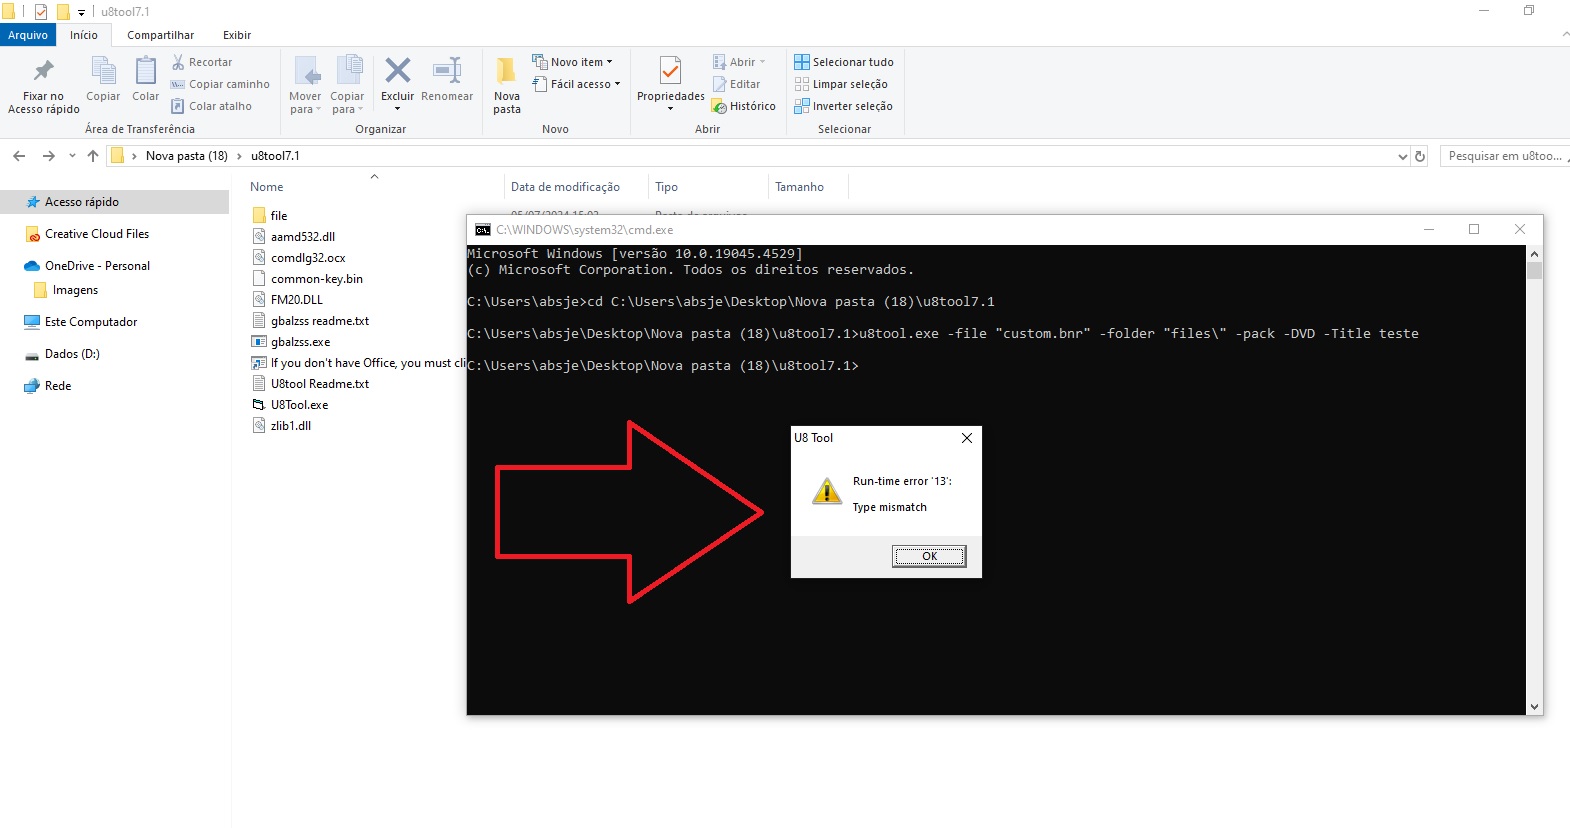Create Nova pasta from ribbon
This screenshot has height=828, width=1570.
click(507, 85)
